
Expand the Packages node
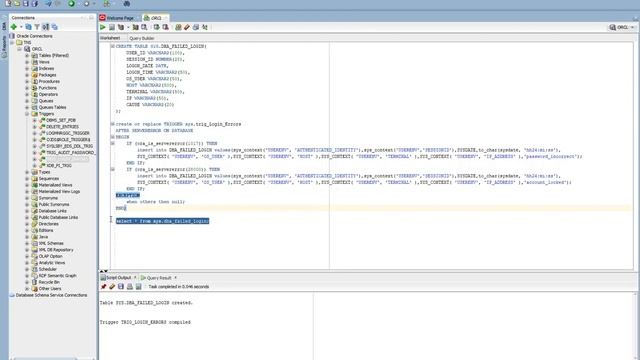tap(27, 75)
